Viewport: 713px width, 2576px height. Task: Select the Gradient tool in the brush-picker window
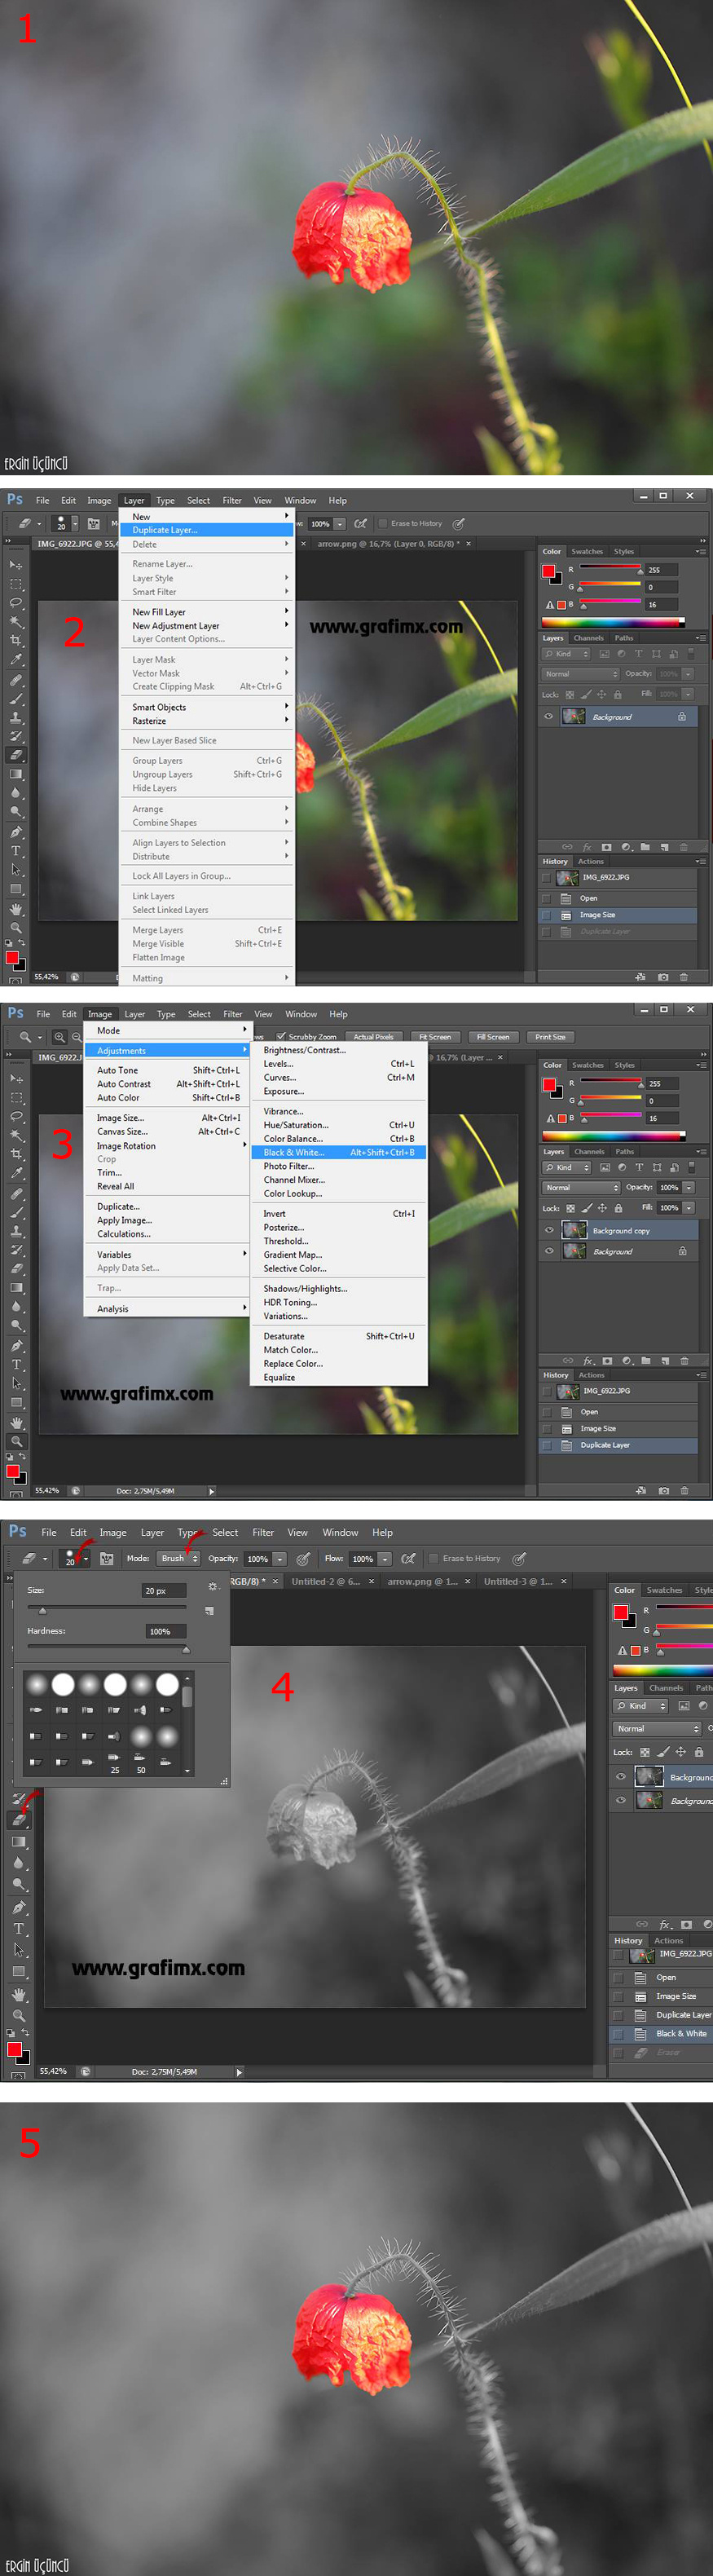coord(19,1841)
